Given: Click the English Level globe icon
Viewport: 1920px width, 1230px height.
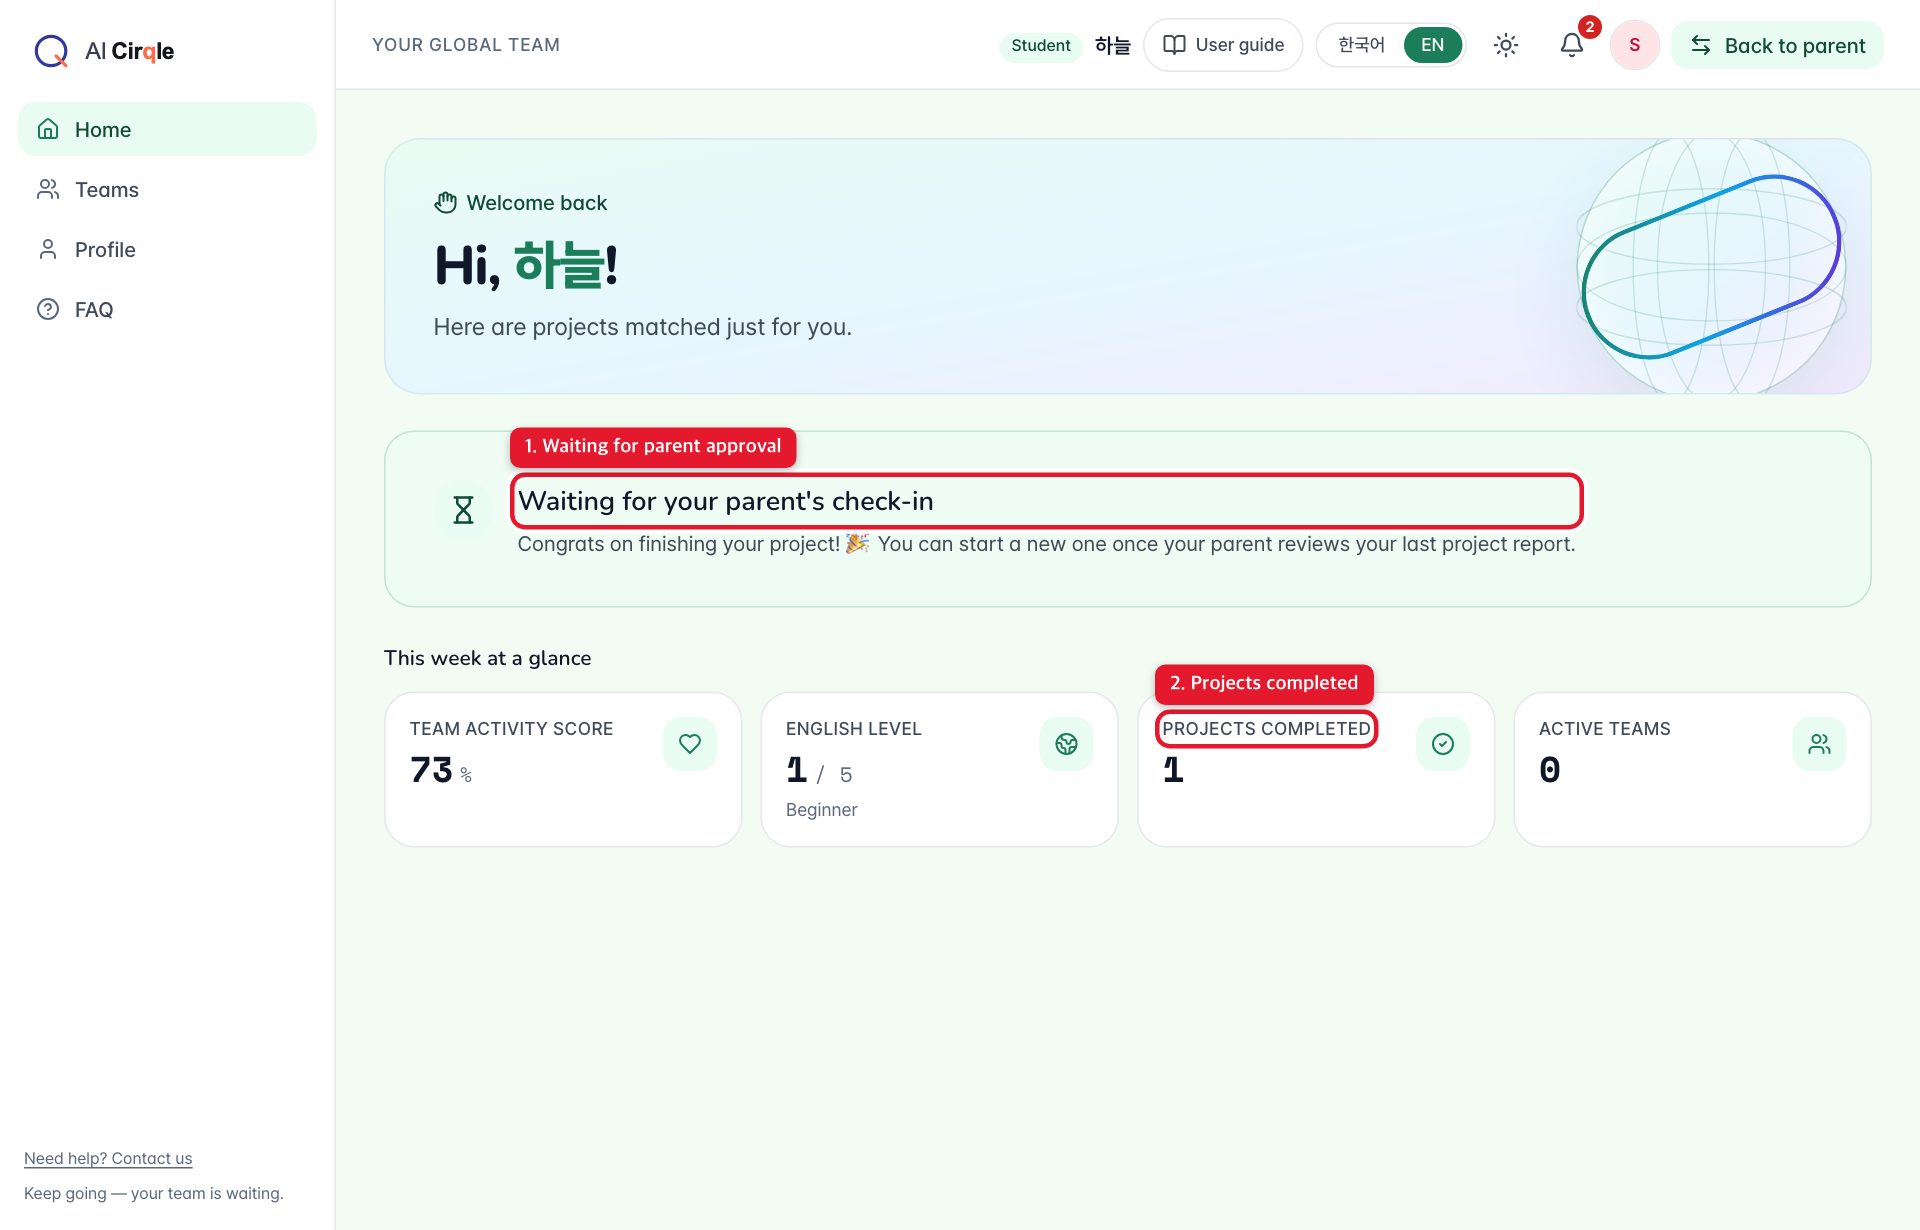Looking at the screenshot, I should 1066,744.
